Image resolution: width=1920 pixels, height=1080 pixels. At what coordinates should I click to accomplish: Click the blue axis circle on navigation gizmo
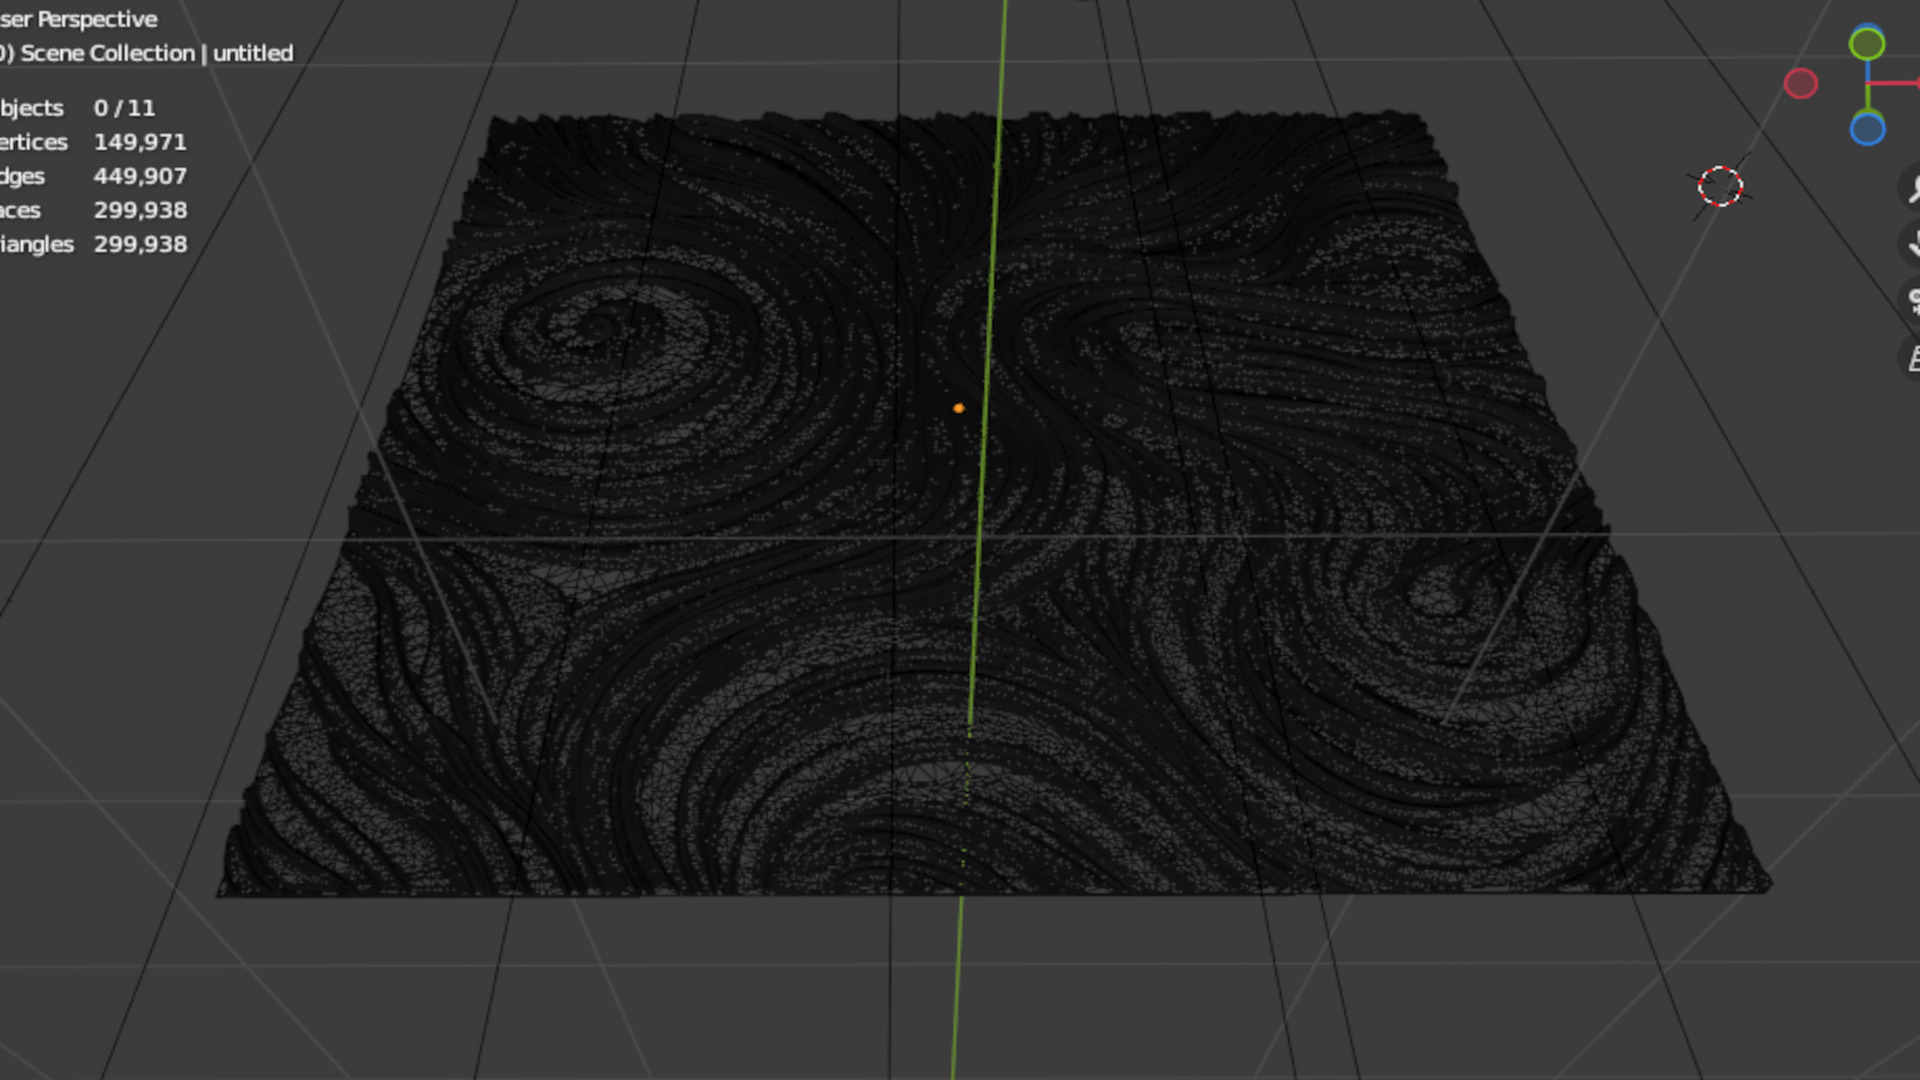tap(1866, 129)
